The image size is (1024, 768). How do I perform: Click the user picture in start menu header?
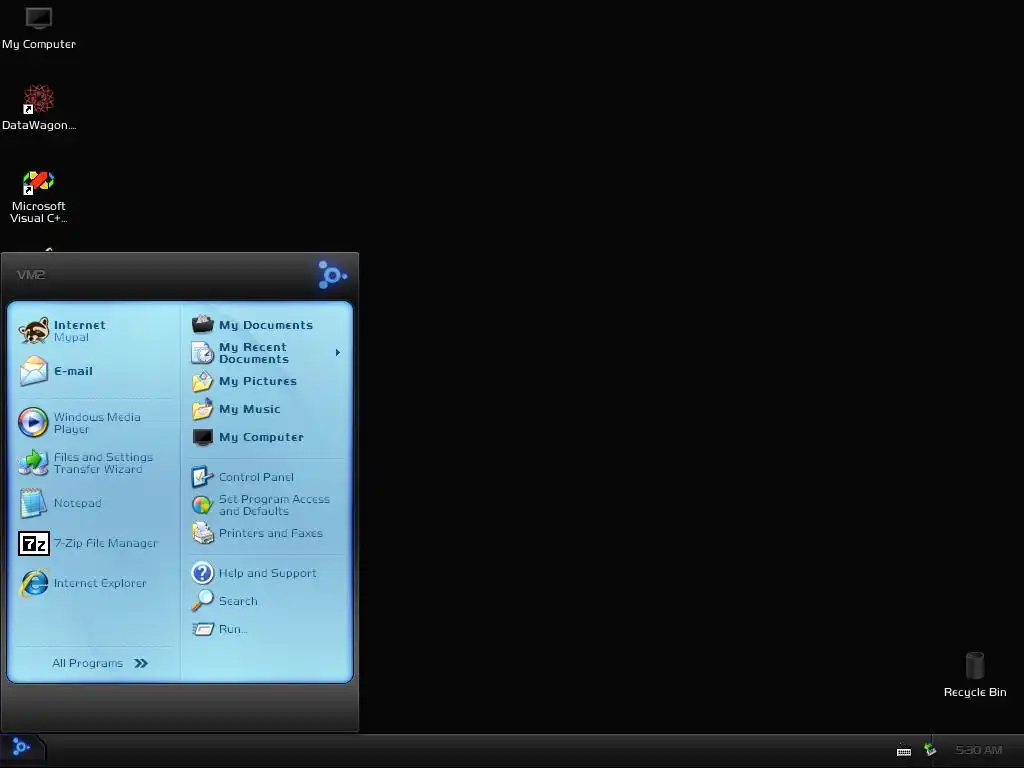coord(332,275)
